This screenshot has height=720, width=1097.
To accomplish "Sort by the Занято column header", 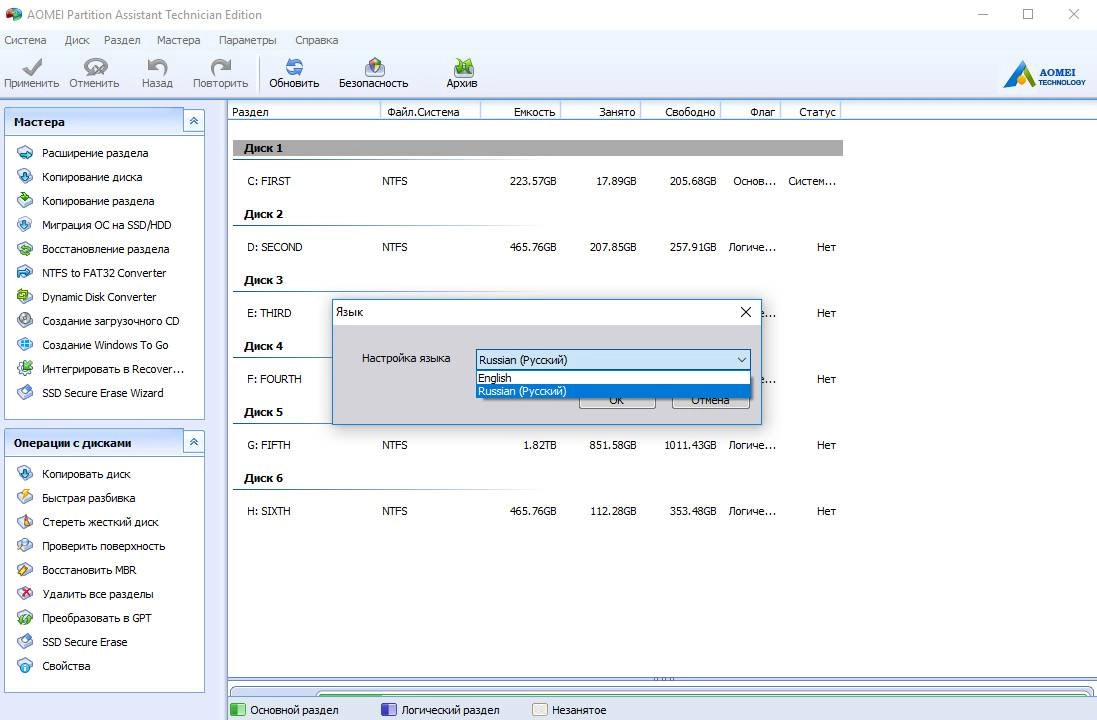I will [601, 112].
